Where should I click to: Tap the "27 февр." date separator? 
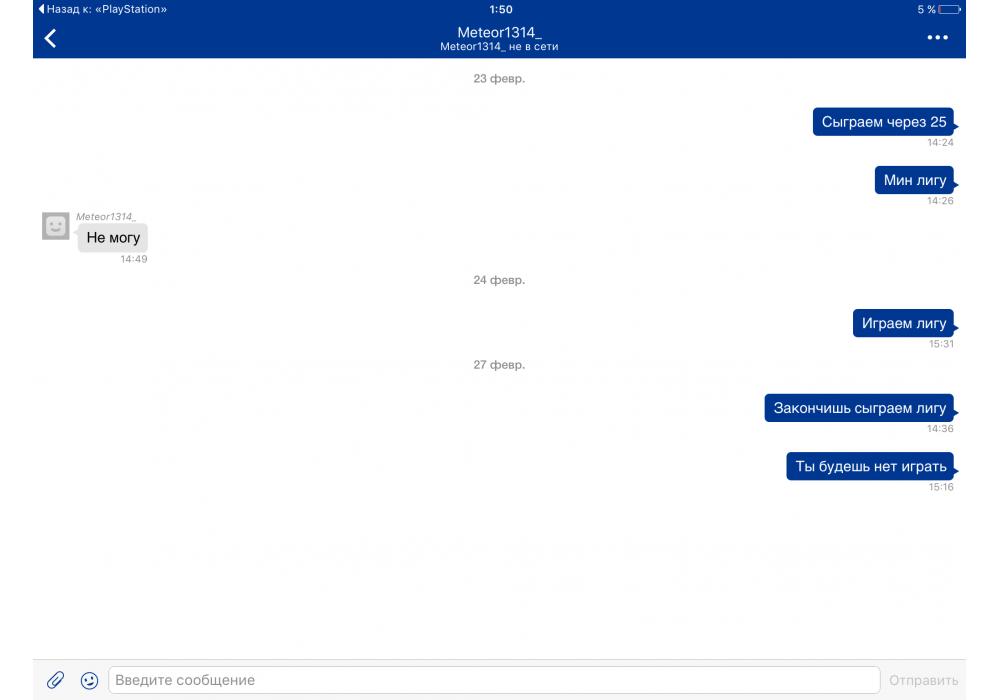(499, 365)
